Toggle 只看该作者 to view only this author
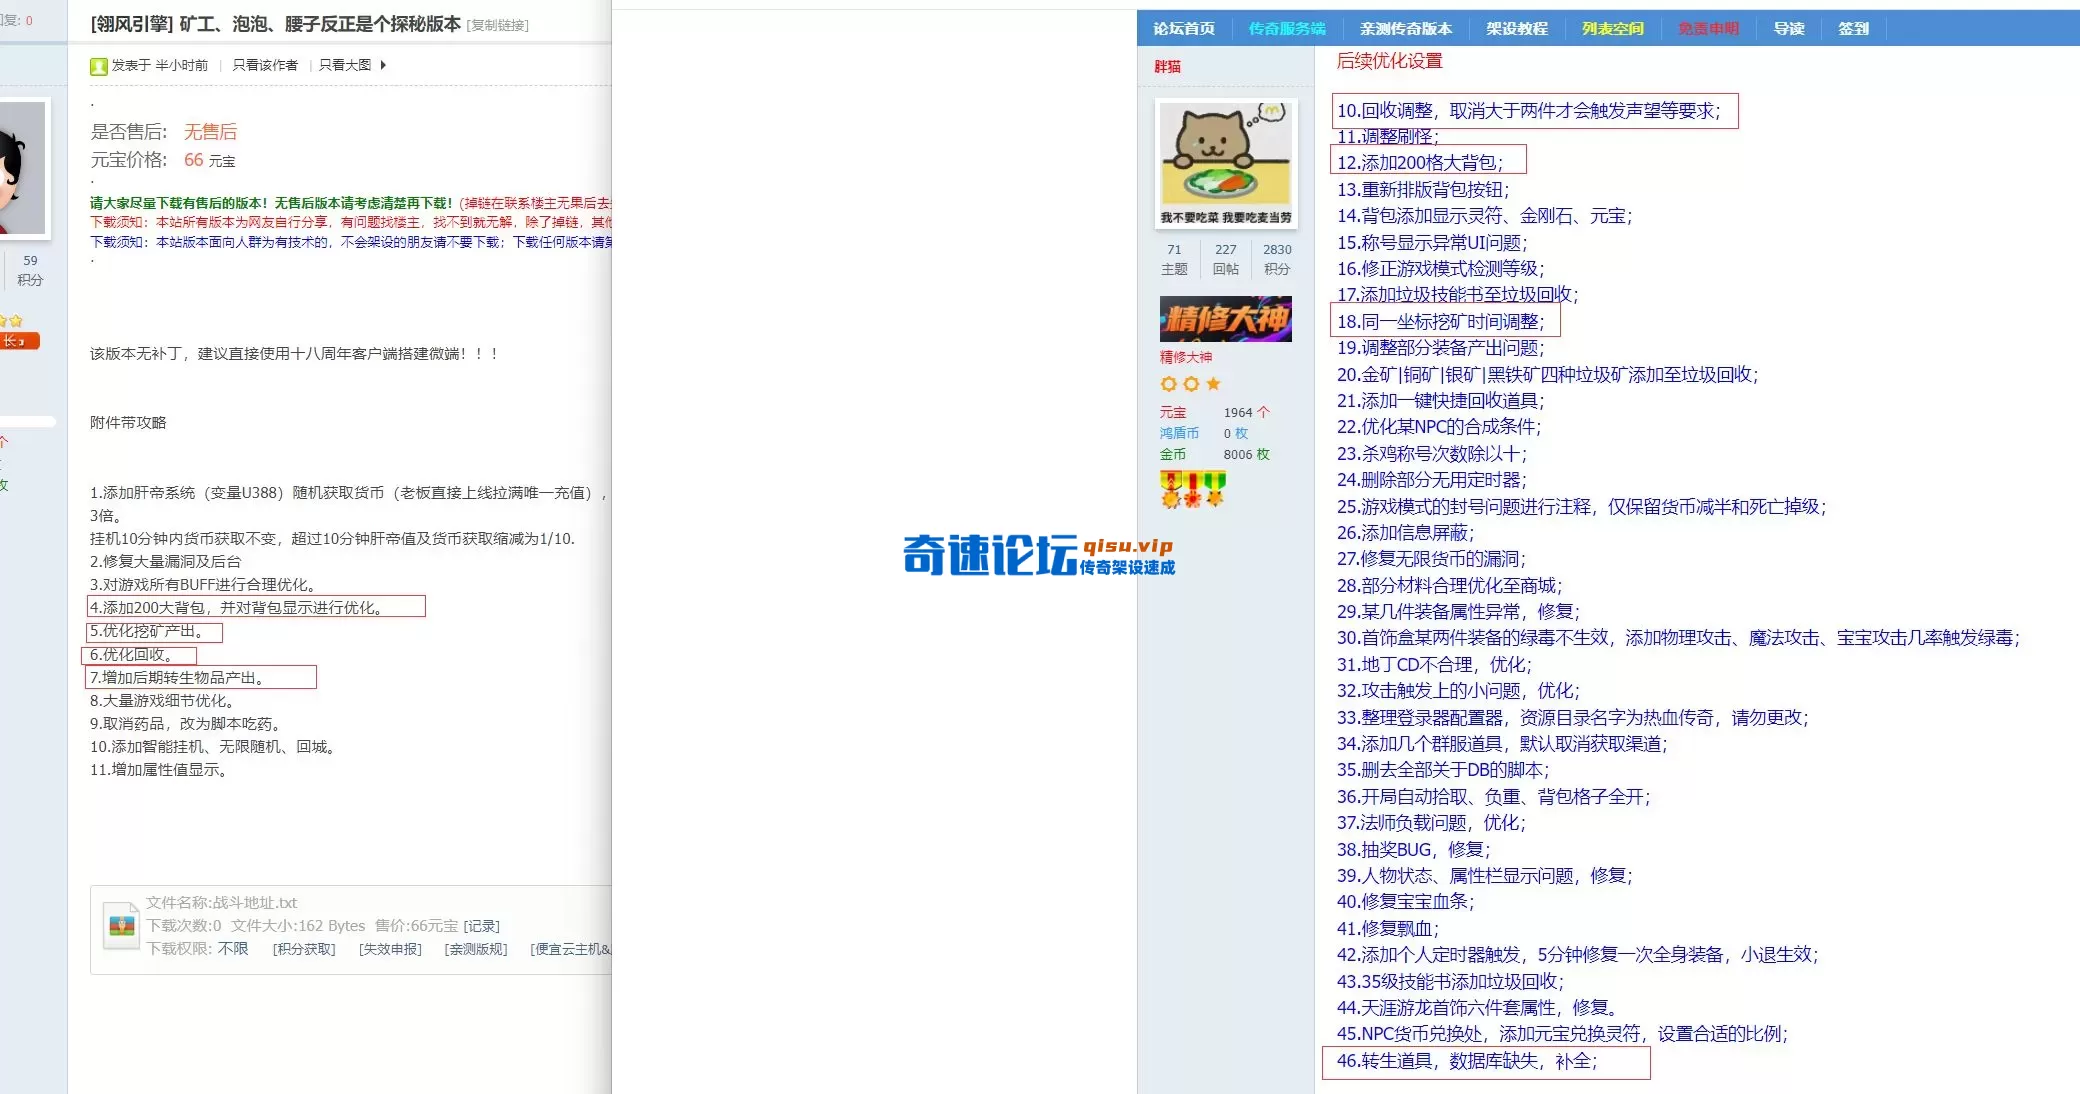Viewport: 2080px width, 1094px height. pyautogui.click(x=263, y=64)
